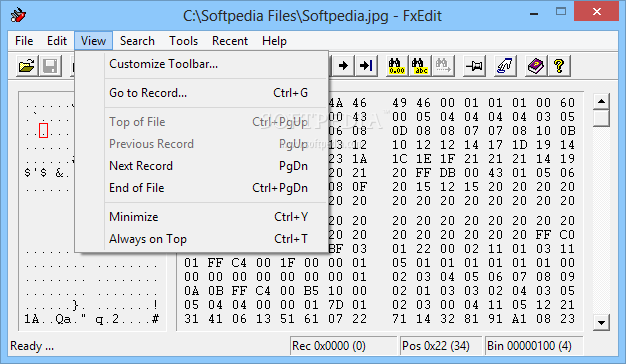The image size is (626, 364).
Task: Toggle Always on Top menu option
Action: (201, 239)
